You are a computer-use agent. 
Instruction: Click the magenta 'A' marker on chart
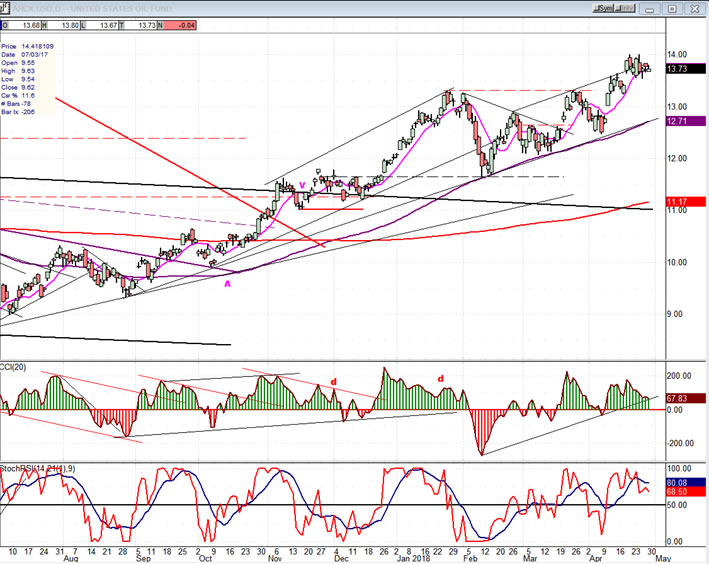click(227, 284)
